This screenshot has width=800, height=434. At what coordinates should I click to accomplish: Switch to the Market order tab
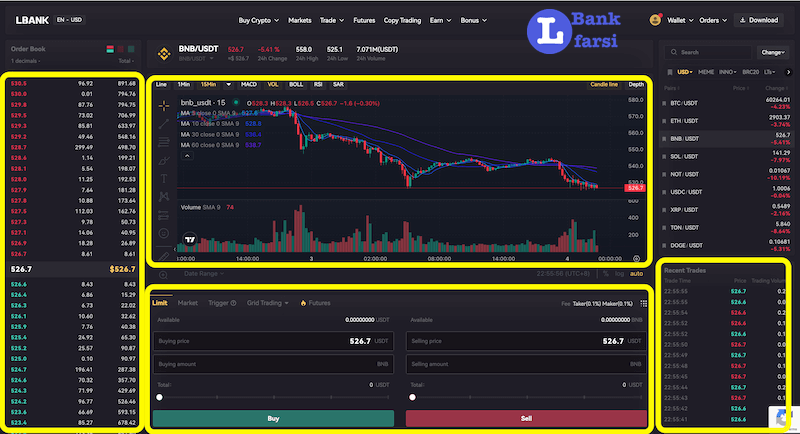point(188,302)
